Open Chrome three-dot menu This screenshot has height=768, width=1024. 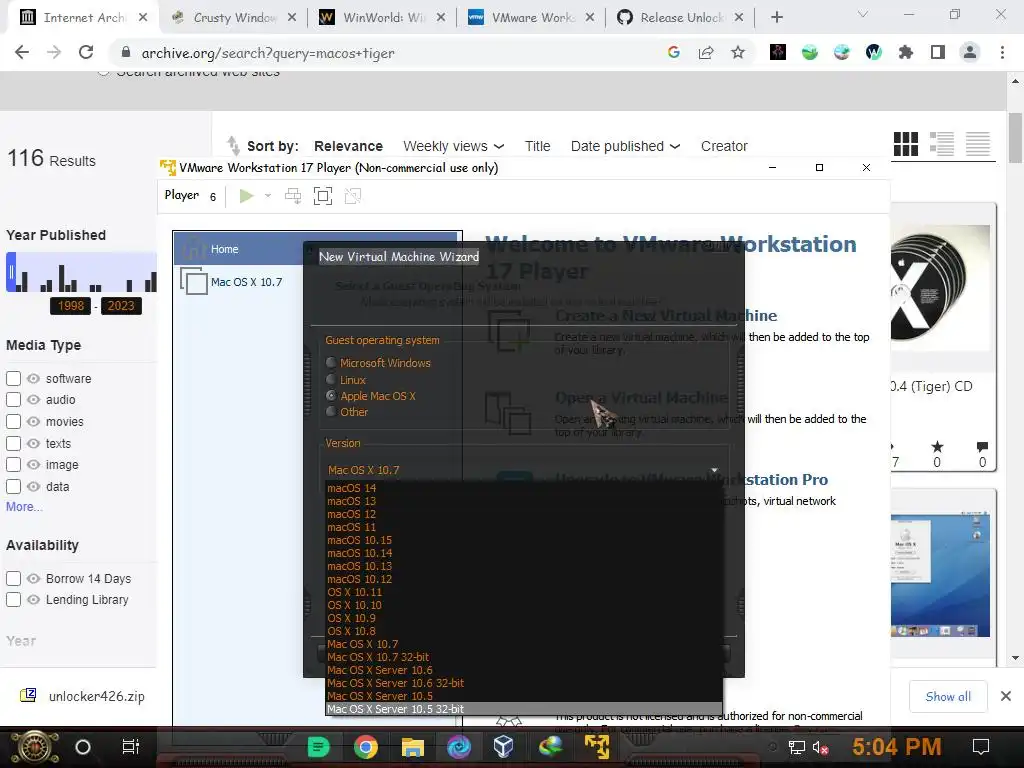(x=1002, y=53)
